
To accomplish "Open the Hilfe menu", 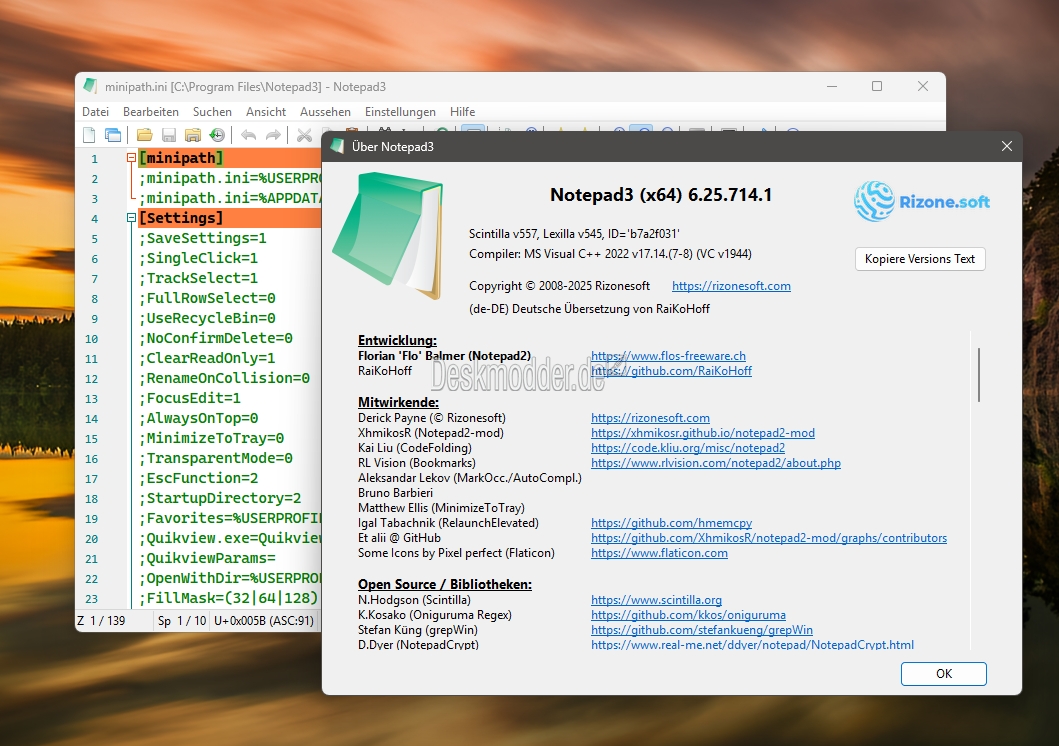I will (462, 111).
